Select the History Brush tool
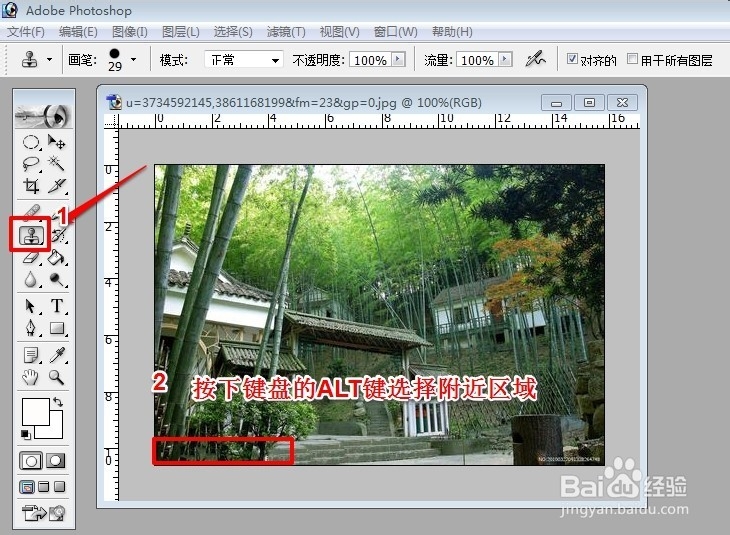Screen dimensions: 730x535 pos(58,235)
